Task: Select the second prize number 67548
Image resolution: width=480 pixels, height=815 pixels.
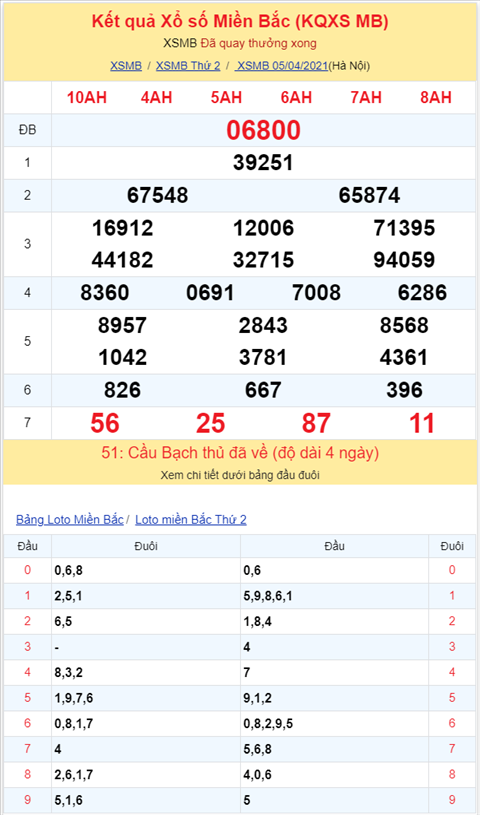Action: click(157, 195)
